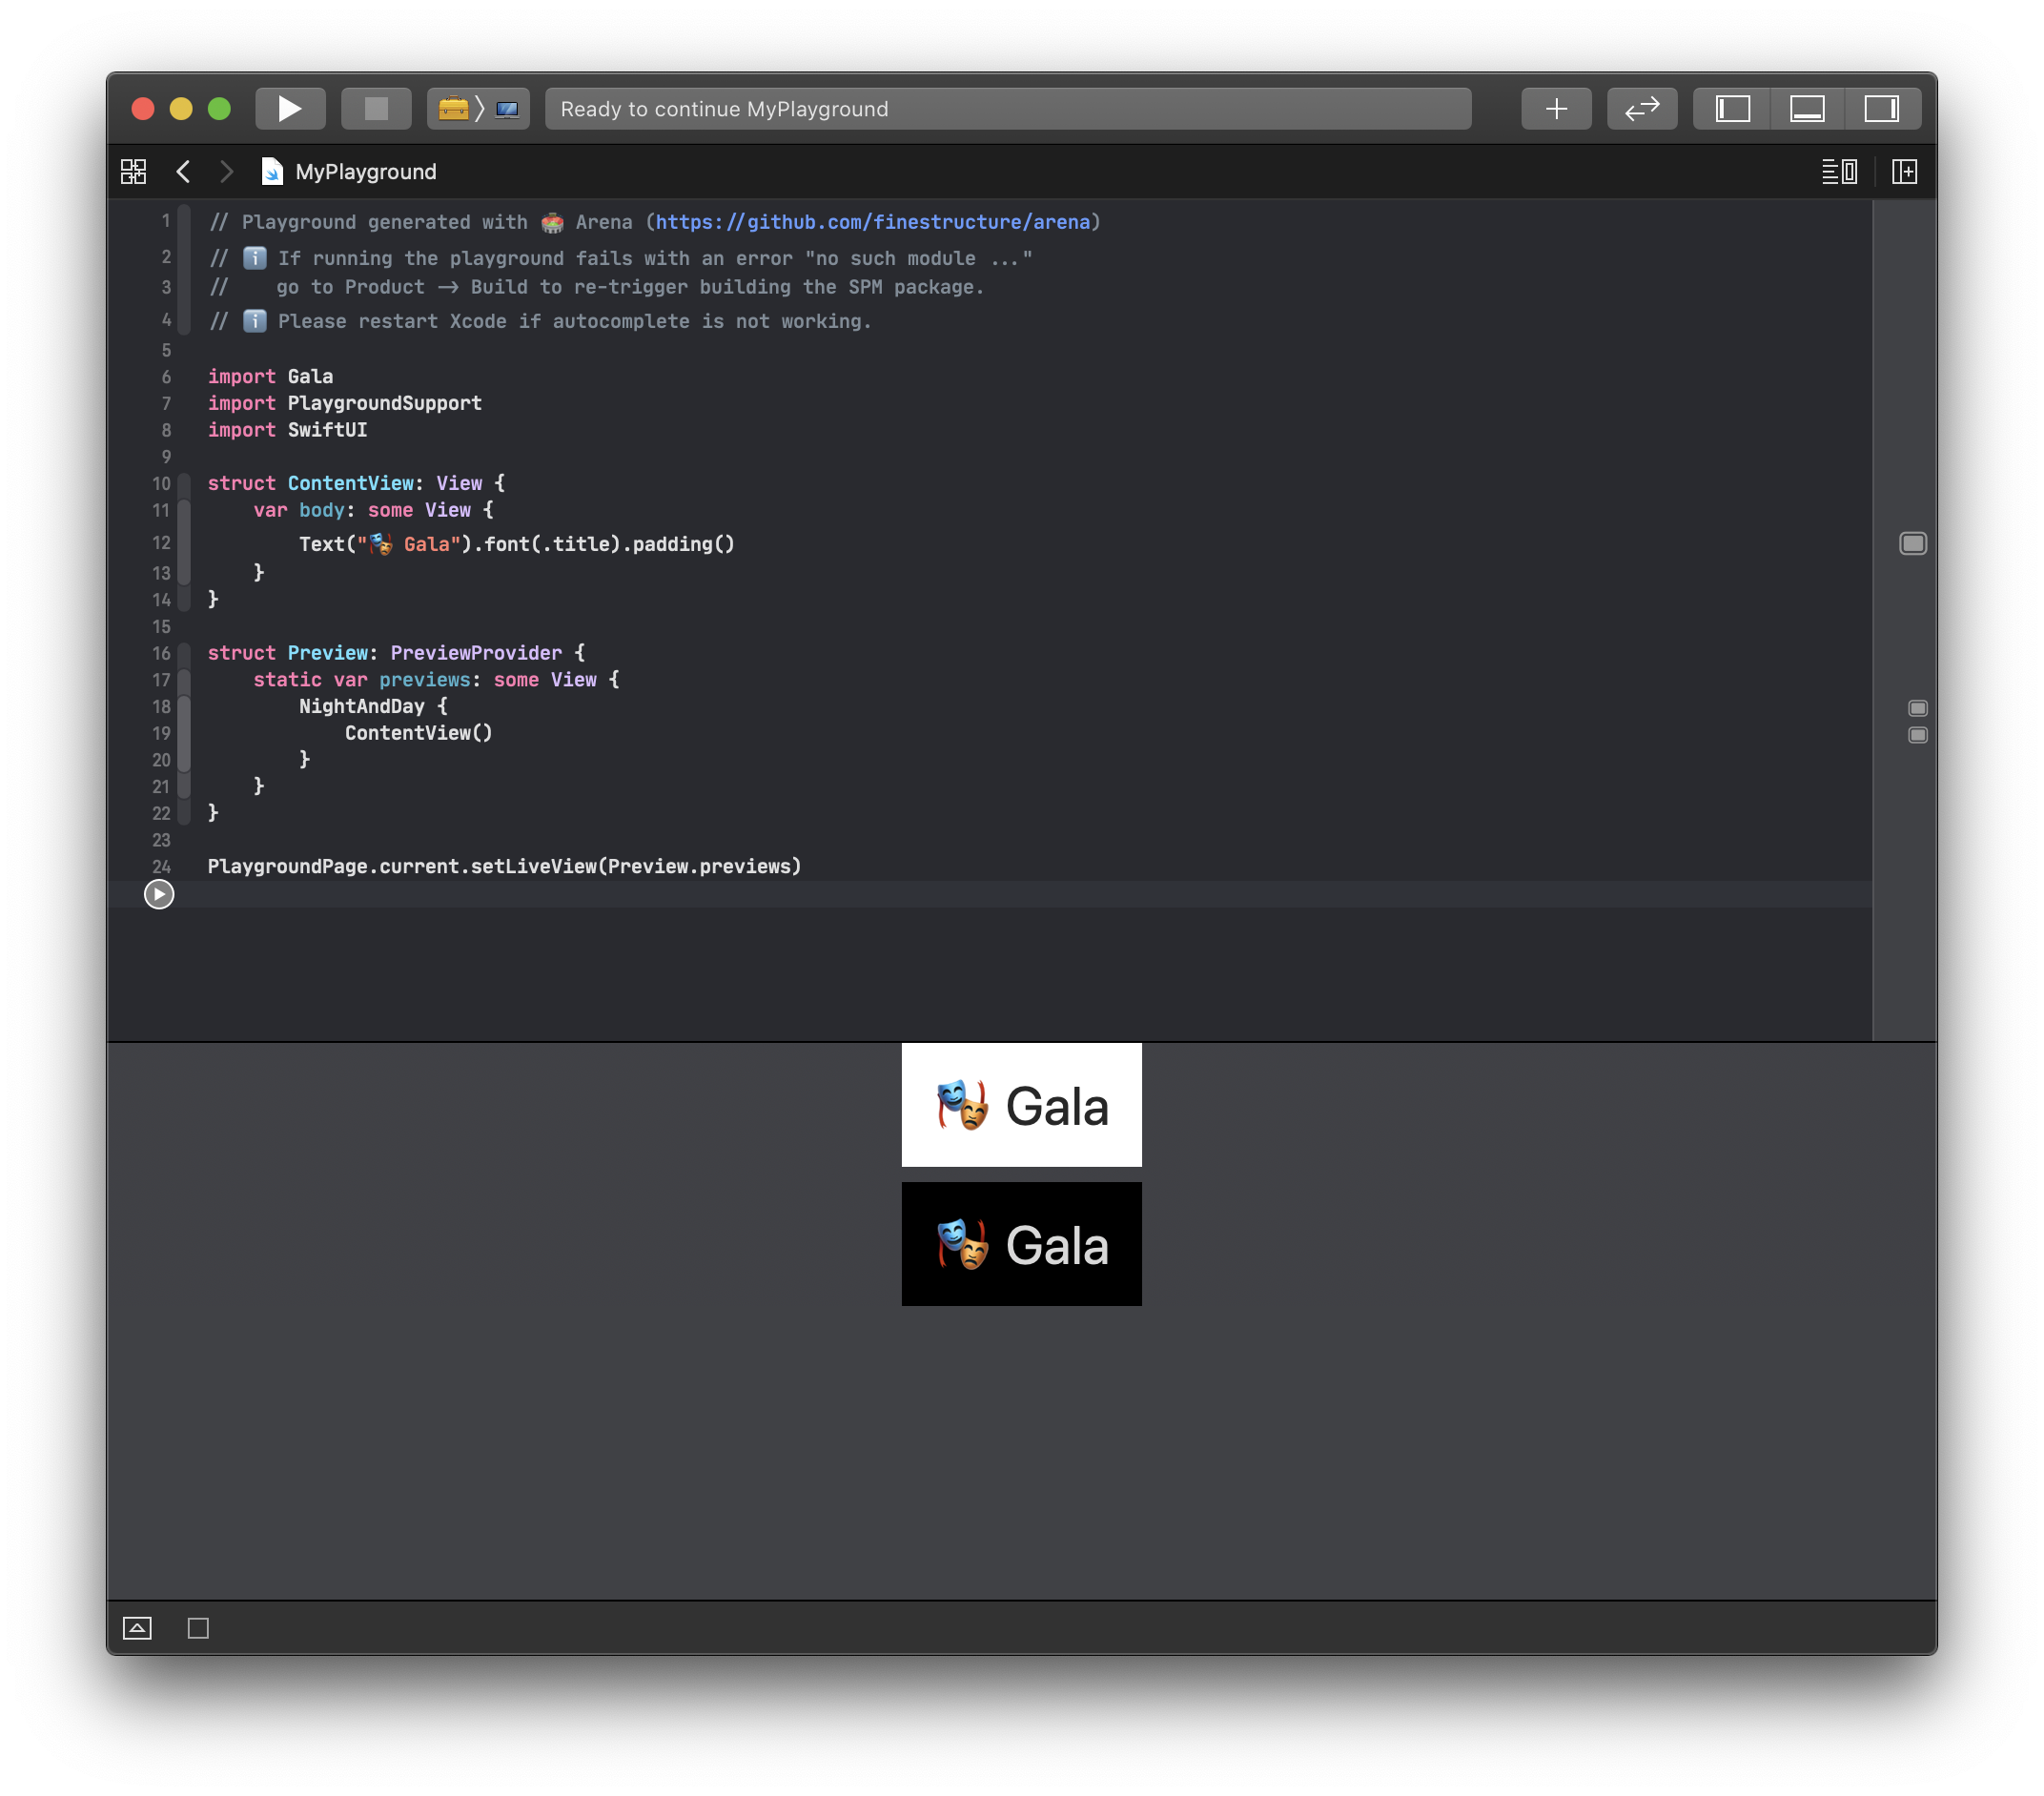Go forward with the right chevron
2044x1796 pixels.
(226, 171)
